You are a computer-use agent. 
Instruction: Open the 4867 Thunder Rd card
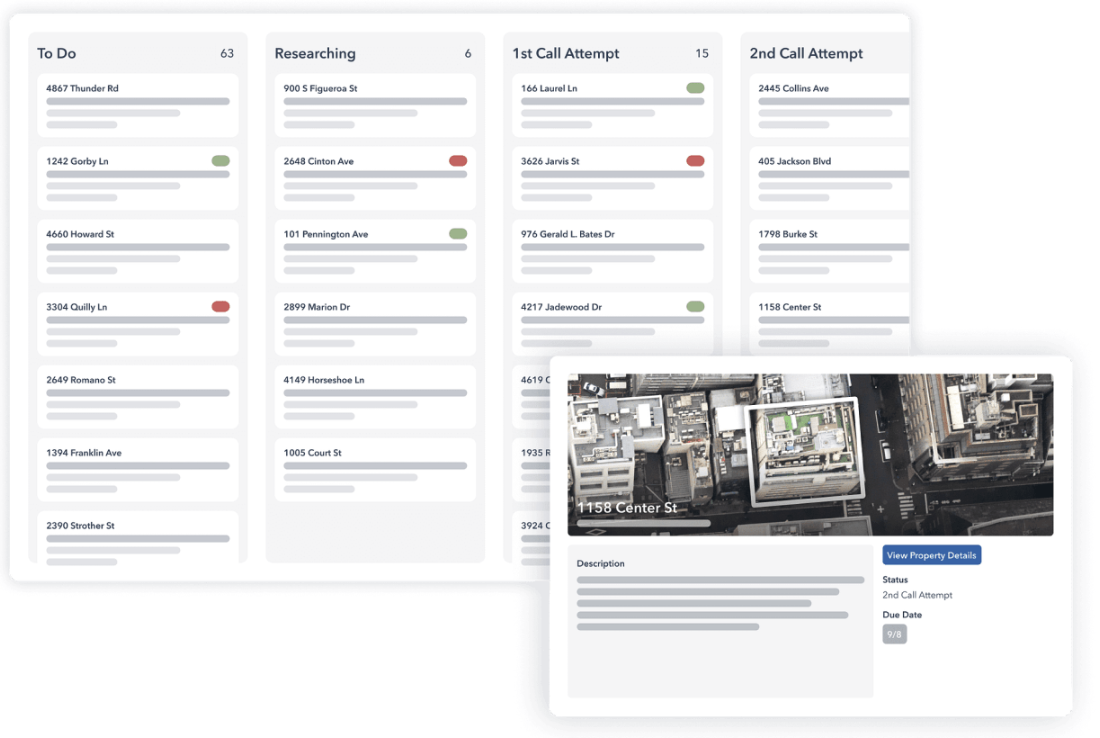(138, 105)
